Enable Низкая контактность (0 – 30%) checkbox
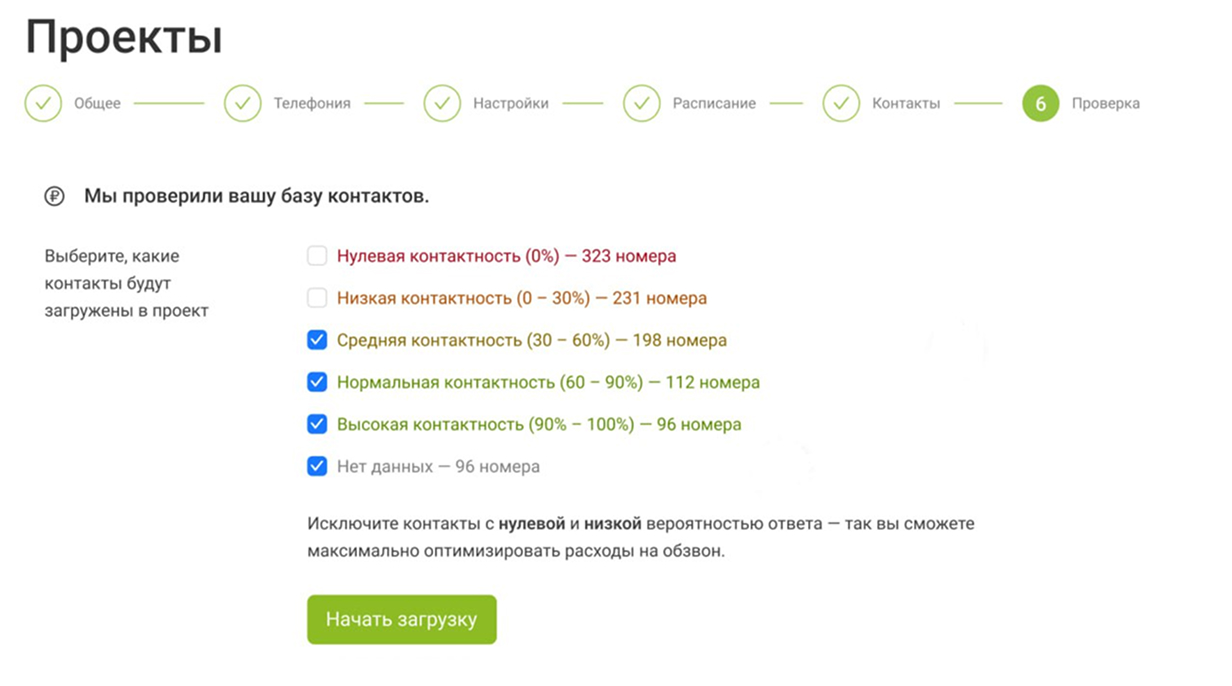The image size is (1232, 686). point(317,298)
